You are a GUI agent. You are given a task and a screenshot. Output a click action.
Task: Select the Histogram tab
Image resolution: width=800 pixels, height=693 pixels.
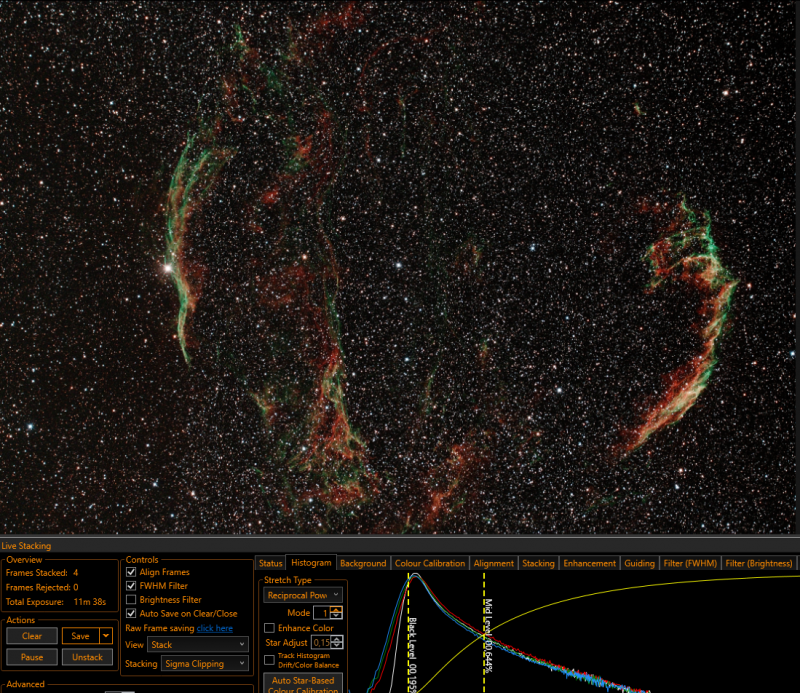click(311, 562)
